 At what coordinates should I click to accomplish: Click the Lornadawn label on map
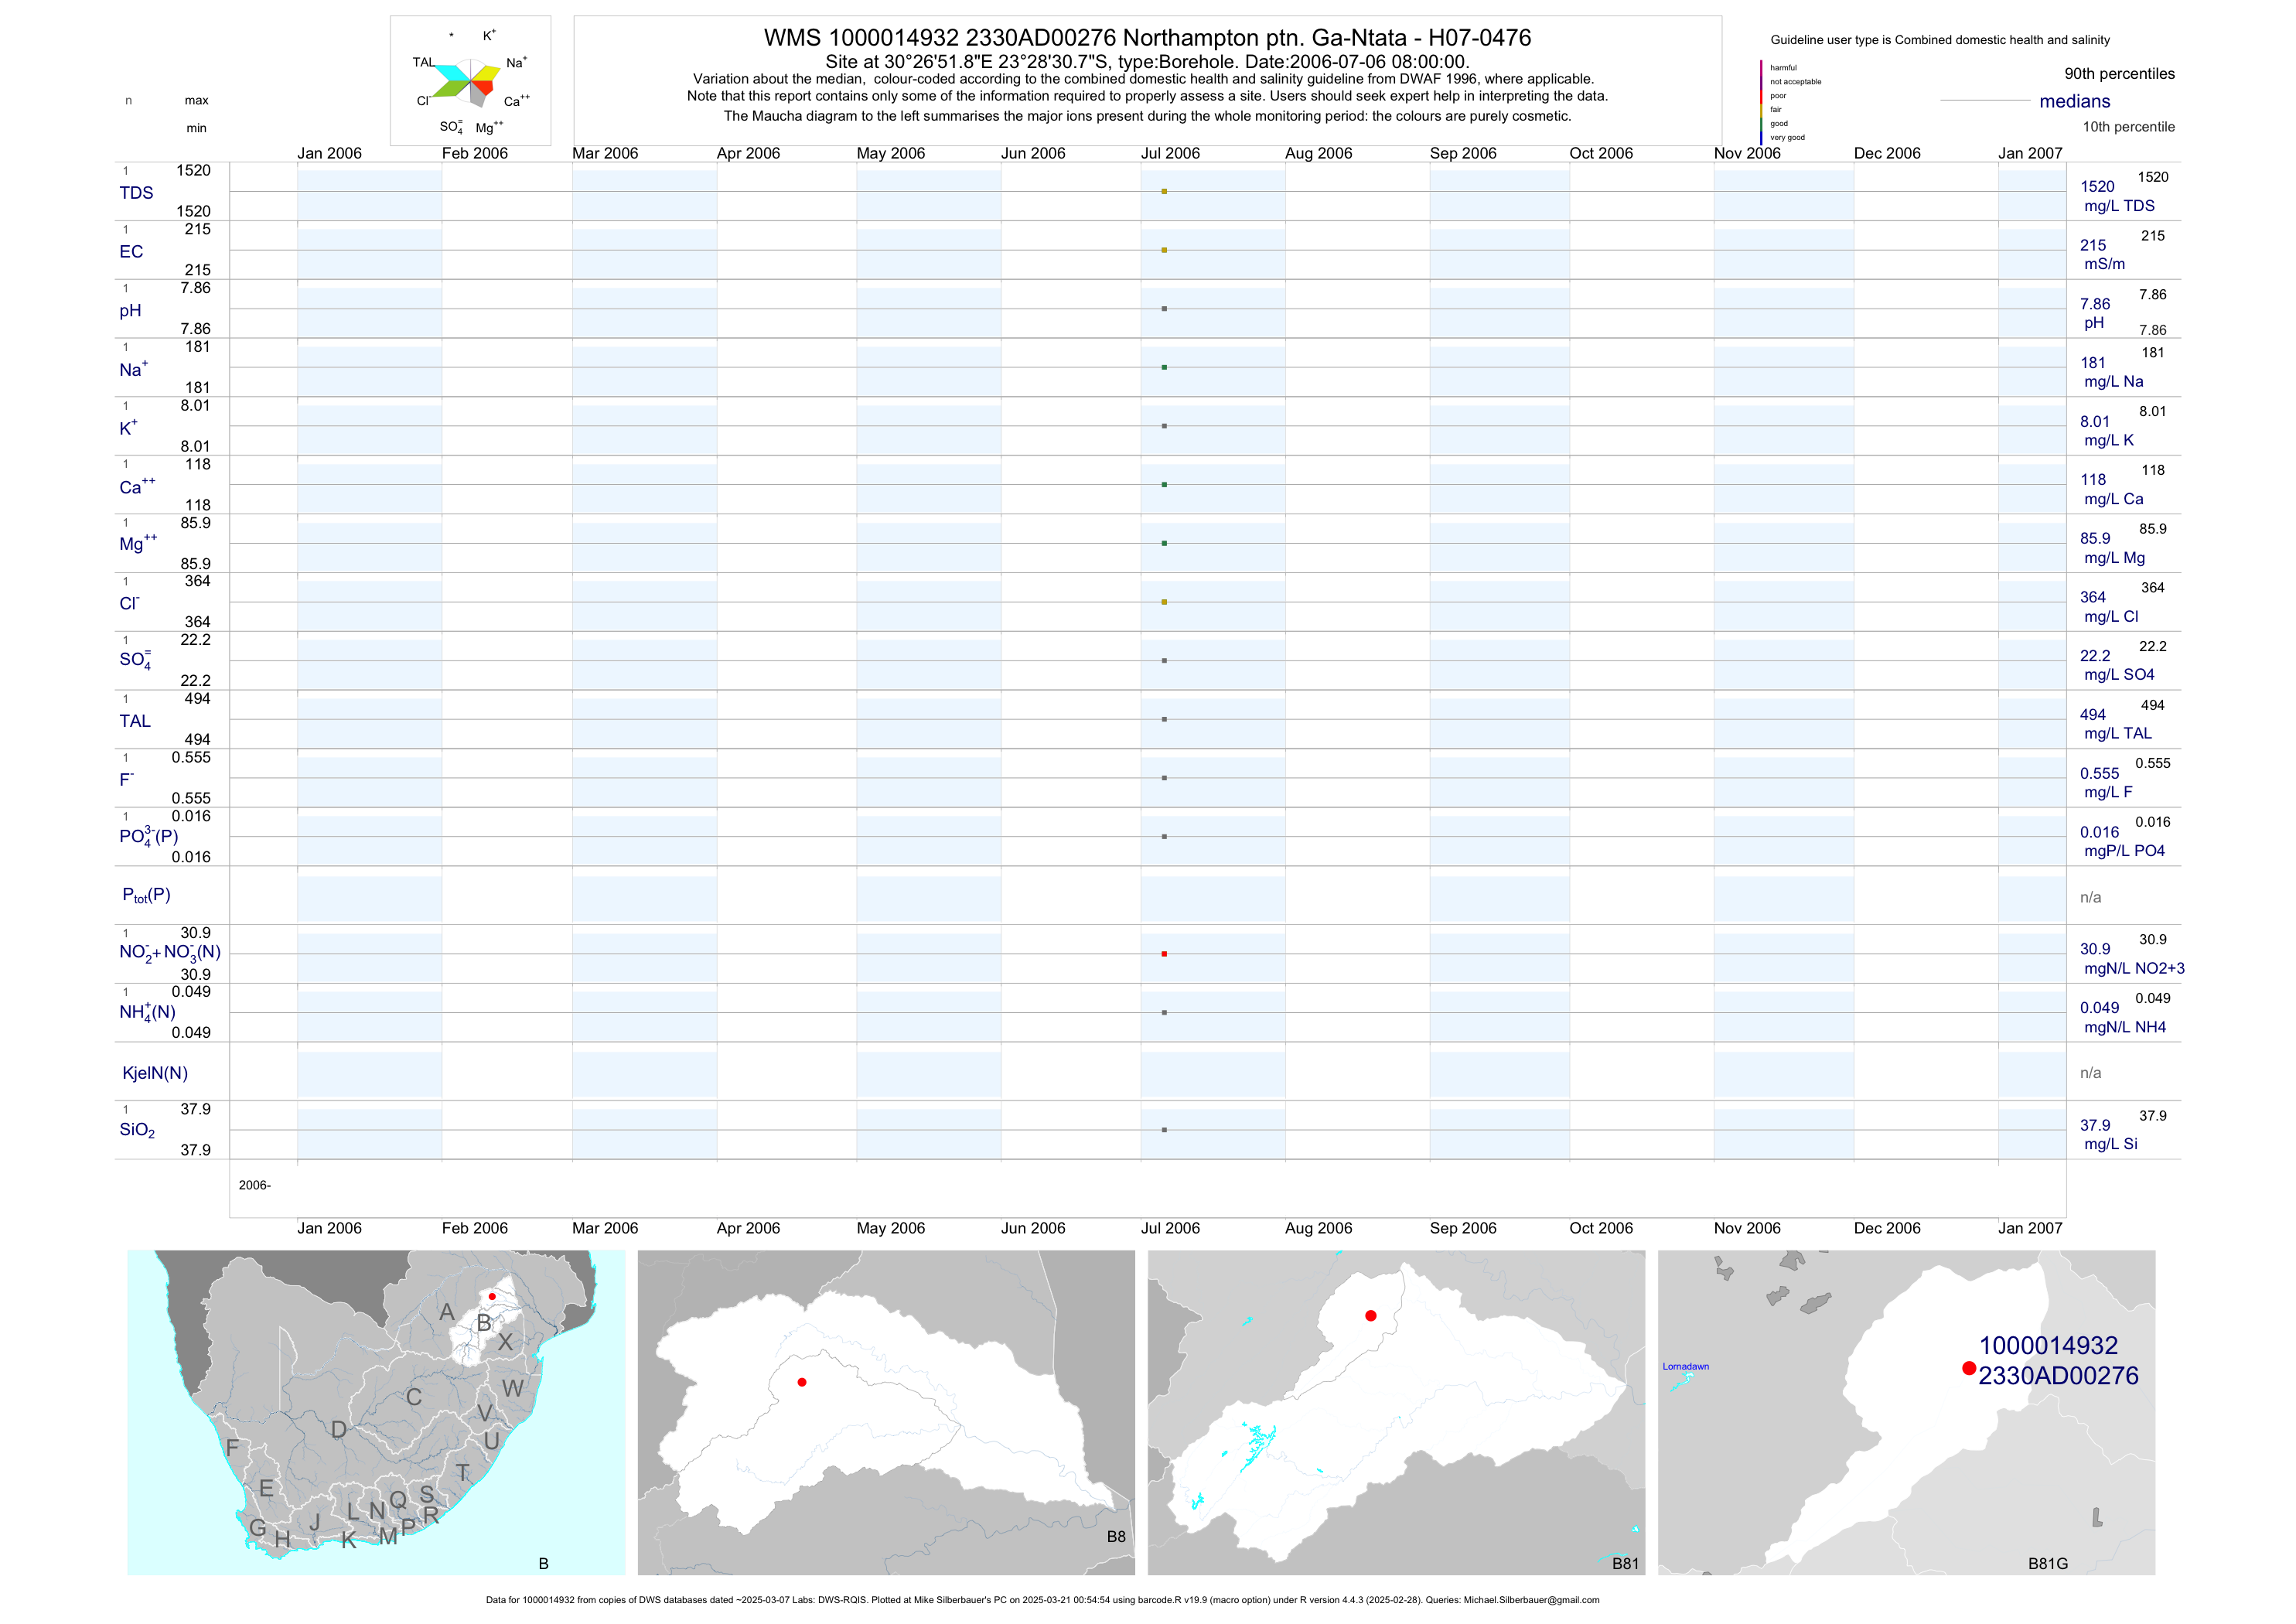[1685, 1366]
